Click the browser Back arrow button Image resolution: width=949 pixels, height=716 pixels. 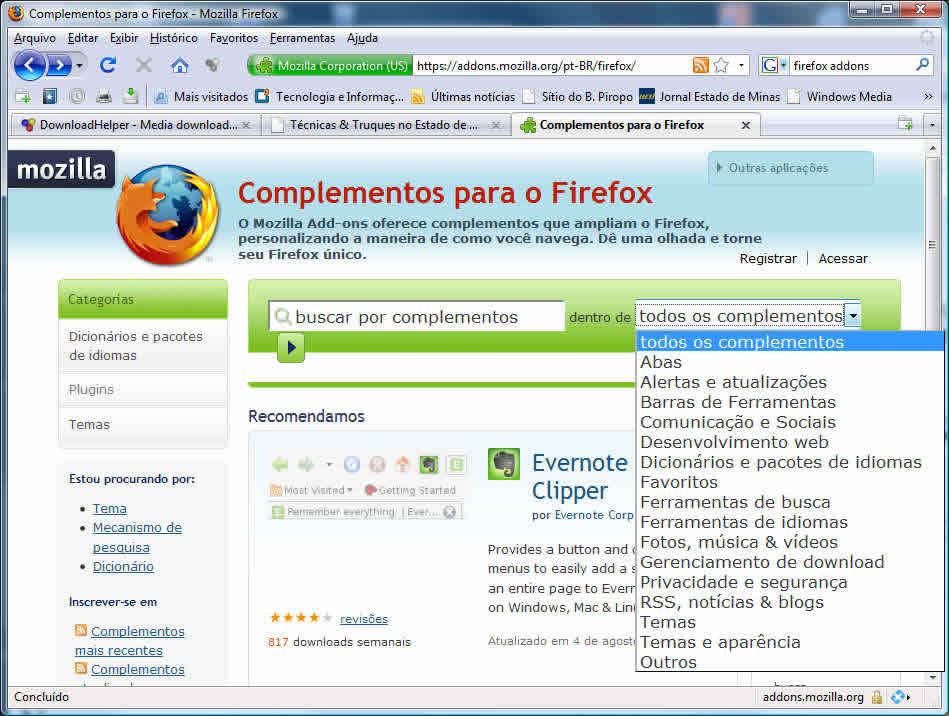[30, 66]
